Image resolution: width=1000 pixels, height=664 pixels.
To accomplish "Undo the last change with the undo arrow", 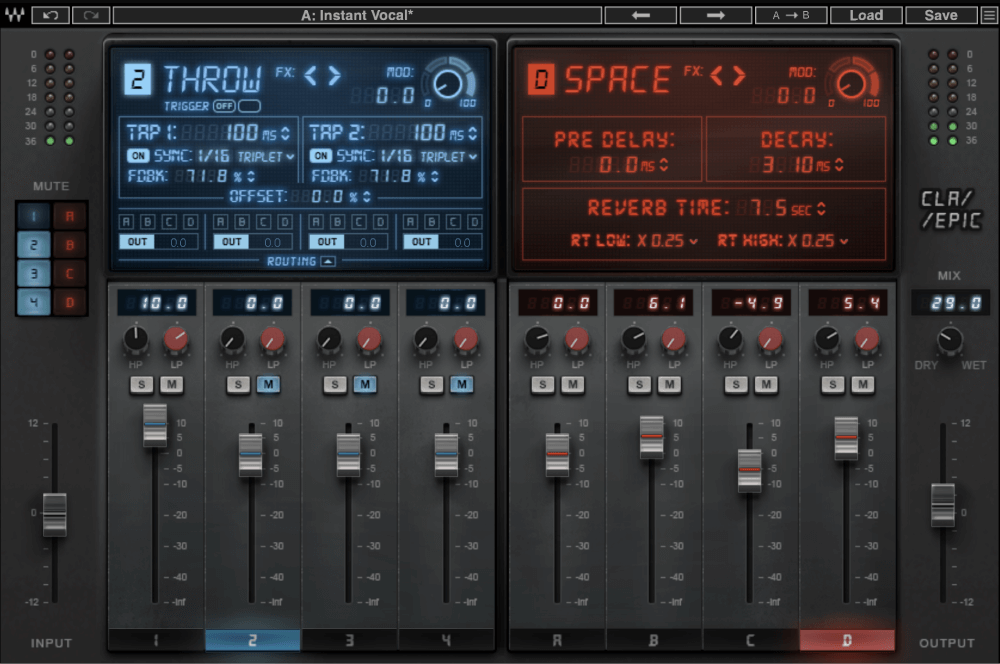I will [50, 15].
